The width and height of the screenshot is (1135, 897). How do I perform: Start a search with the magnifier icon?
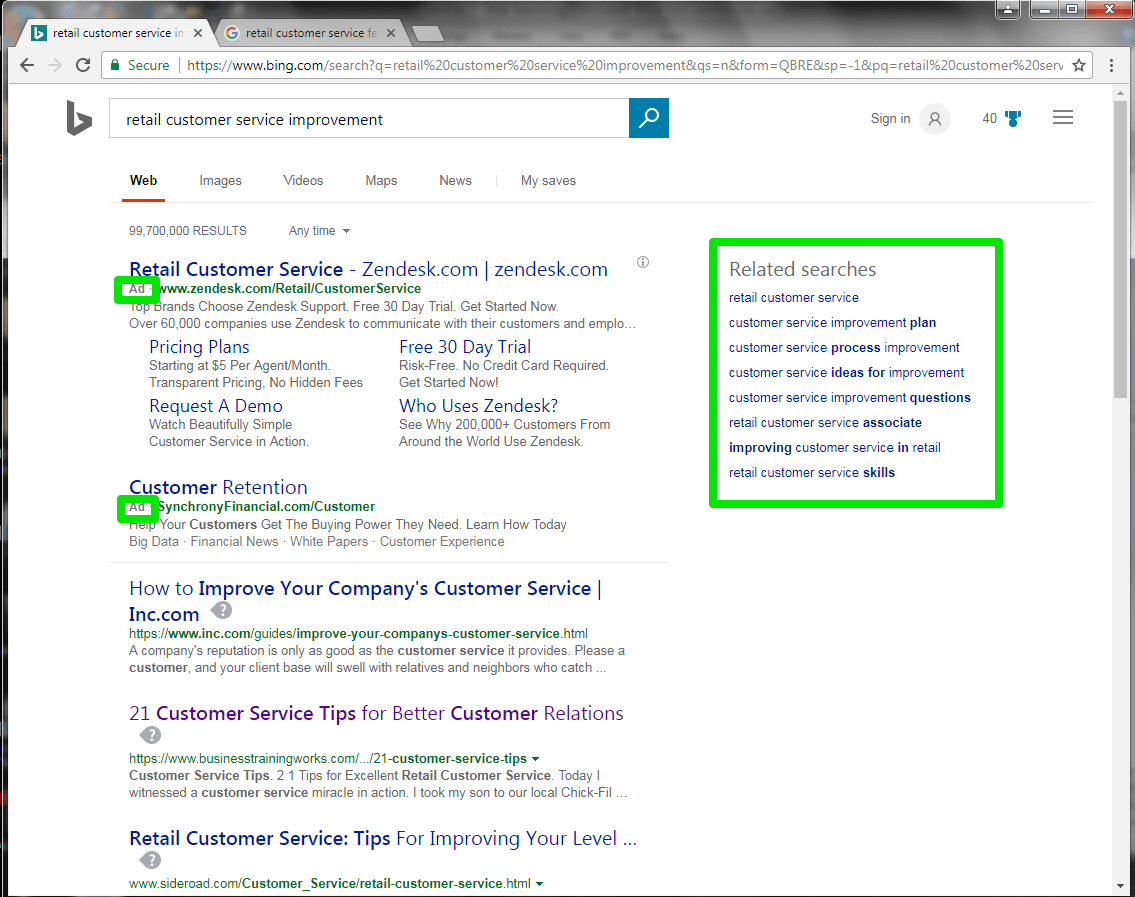648,117
